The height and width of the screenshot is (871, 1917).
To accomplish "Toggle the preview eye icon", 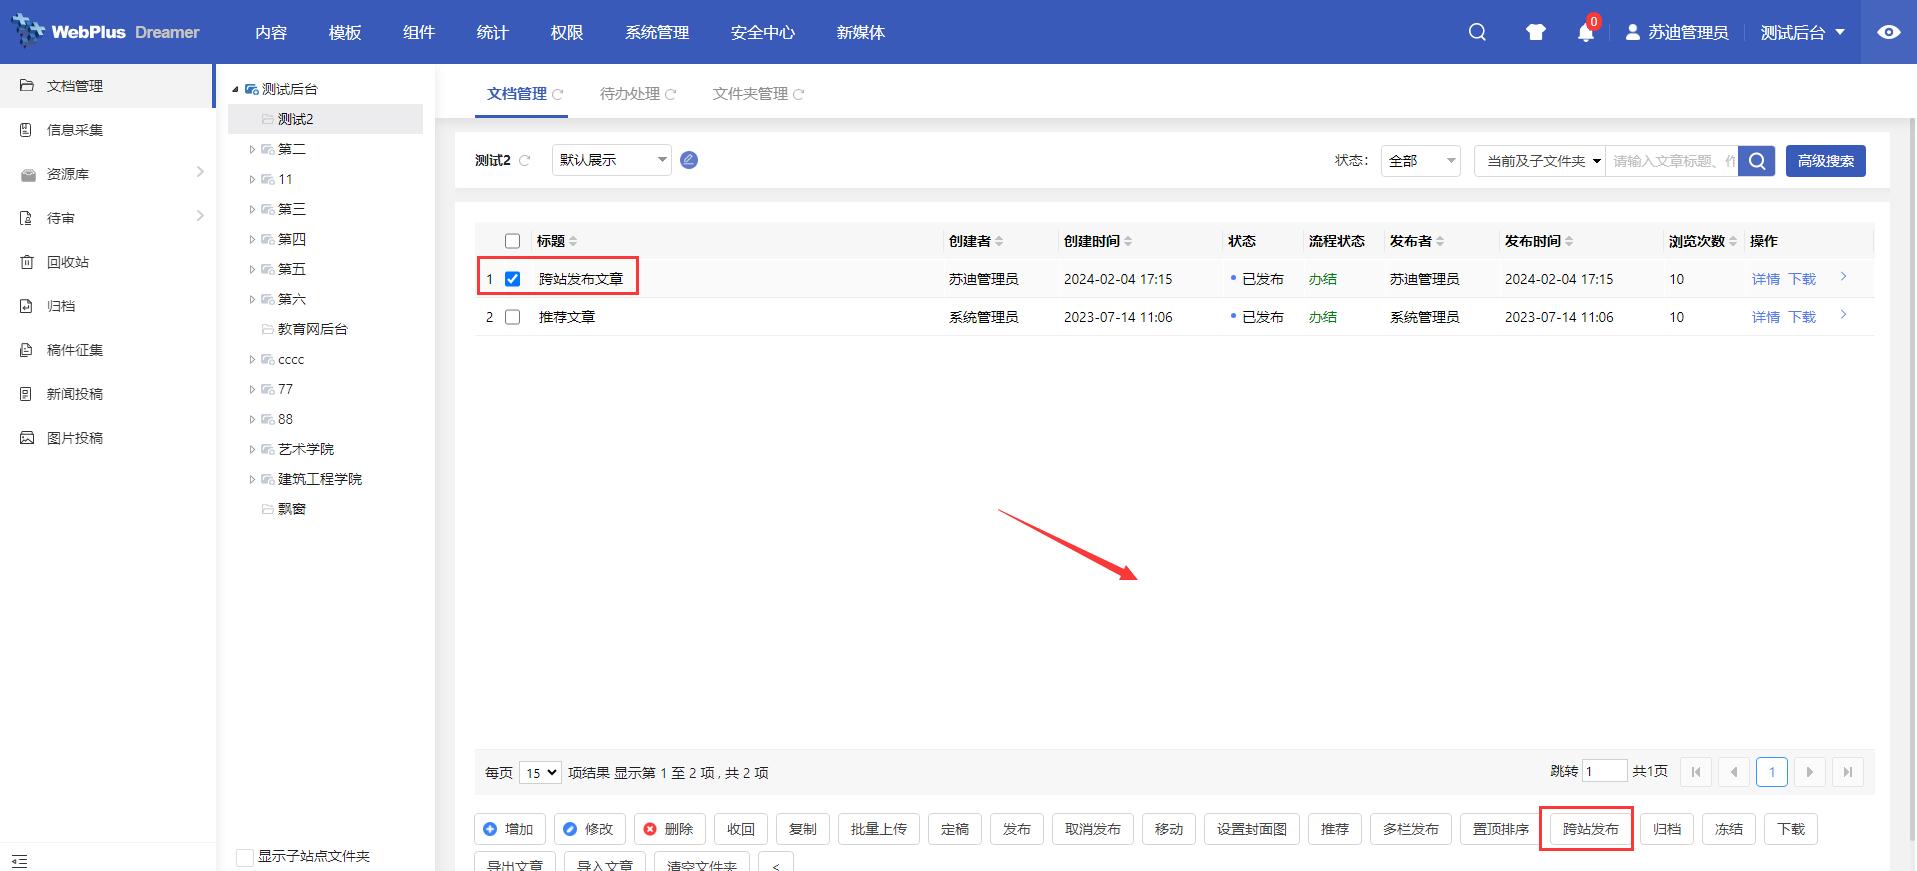I will [x=1889, y=32].
